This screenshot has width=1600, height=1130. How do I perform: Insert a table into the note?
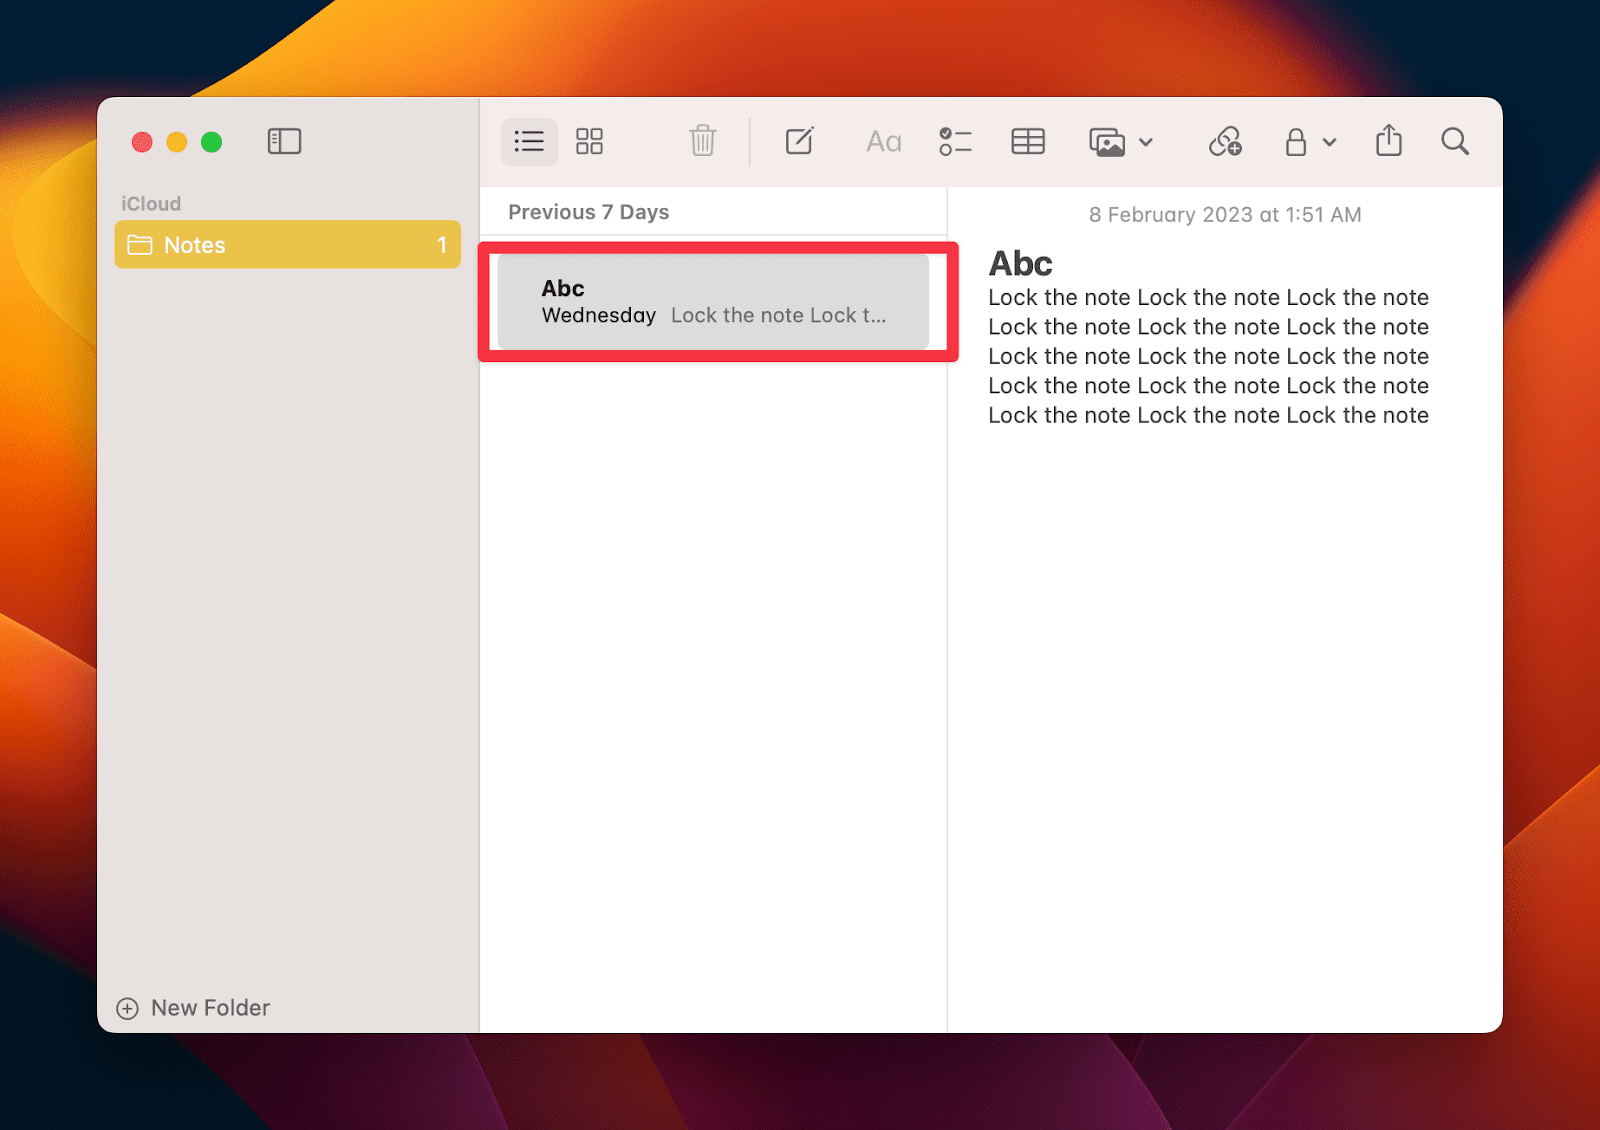(1028, 141)
